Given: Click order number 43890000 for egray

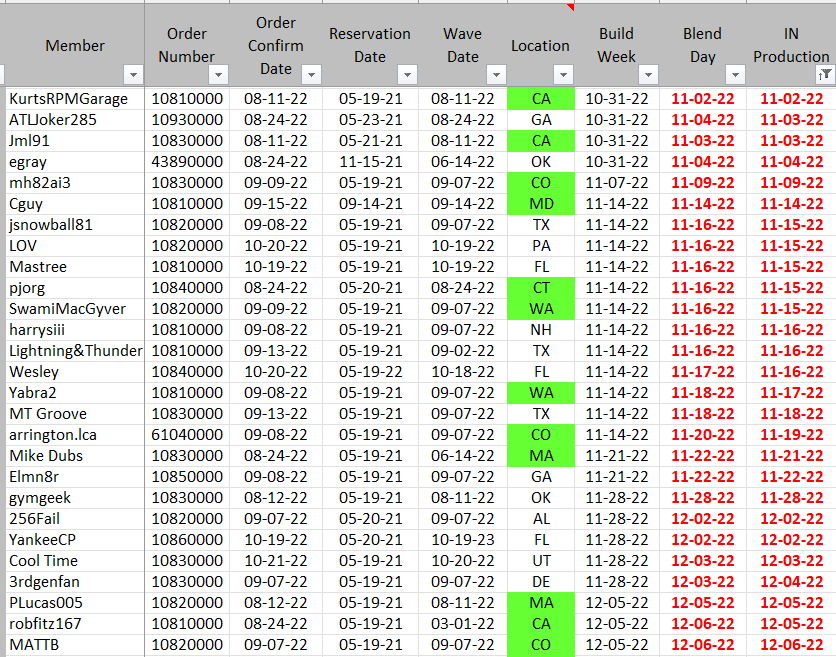Looking at the screenshot, I should tap(187, 162).
